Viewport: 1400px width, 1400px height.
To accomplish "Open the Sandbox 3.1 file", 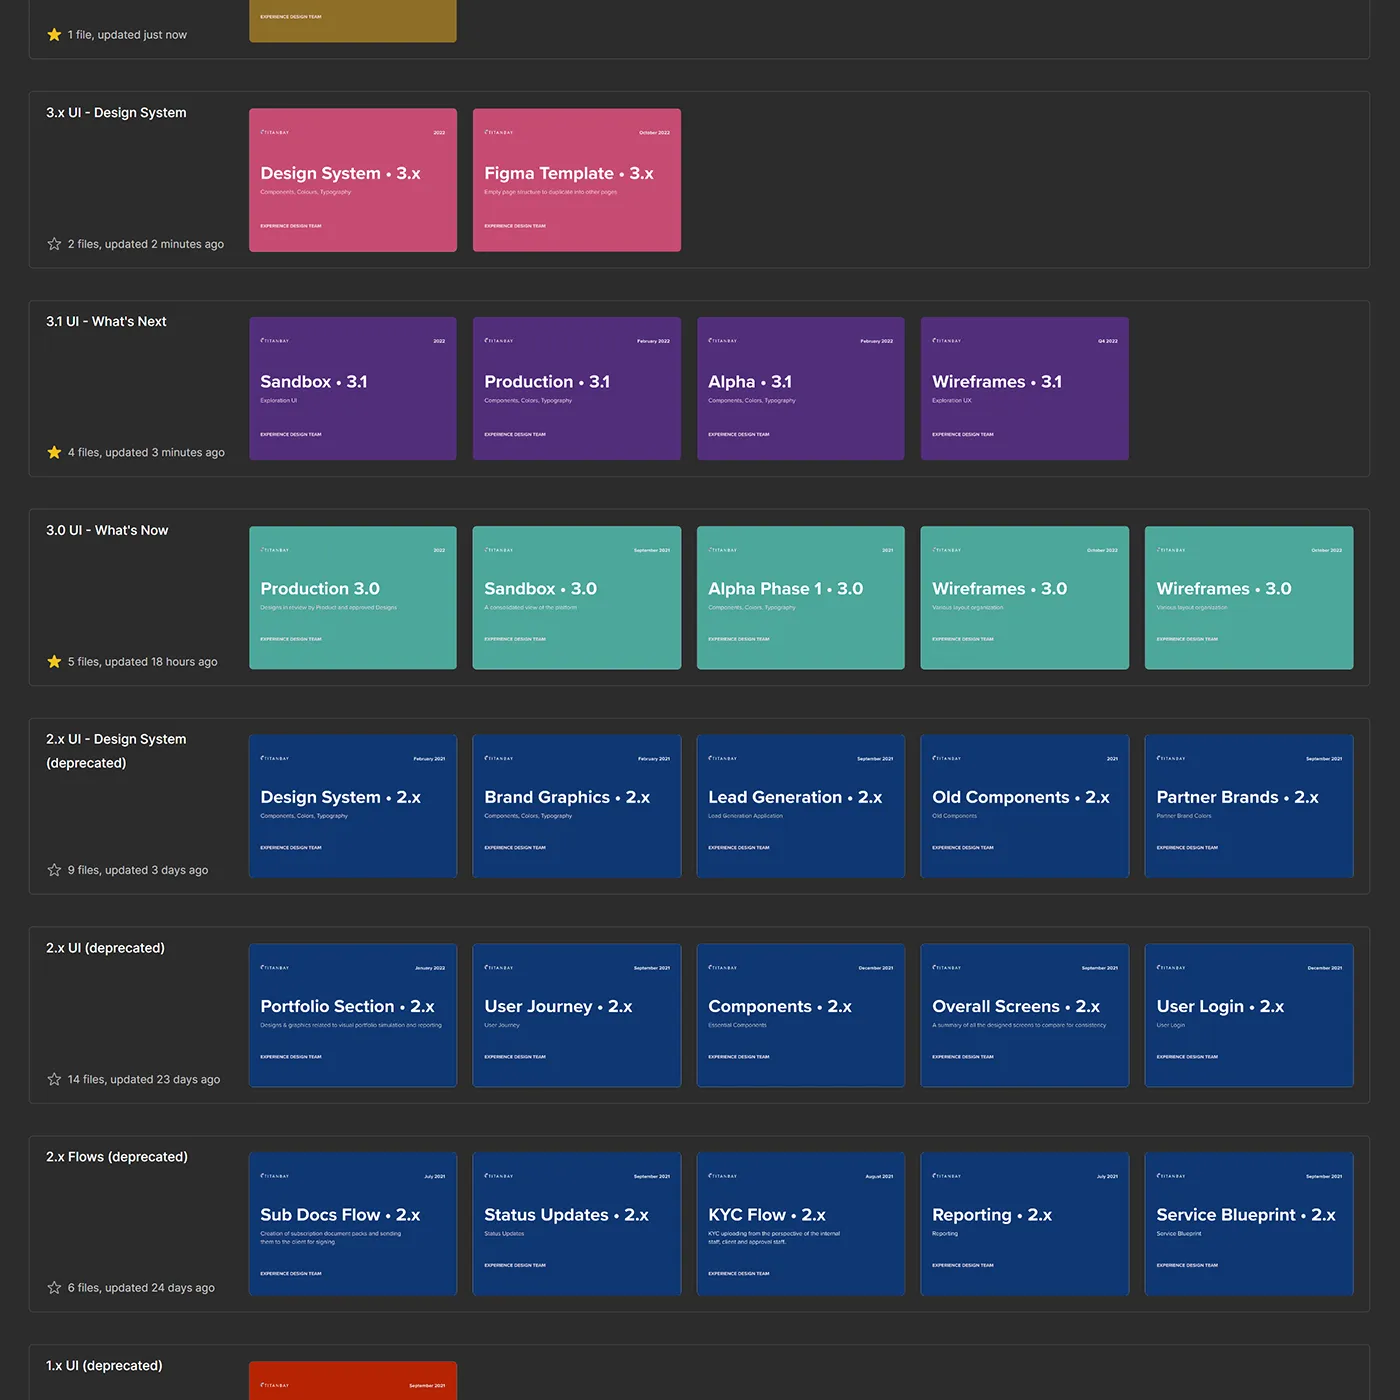I will [x=352, y=388].
